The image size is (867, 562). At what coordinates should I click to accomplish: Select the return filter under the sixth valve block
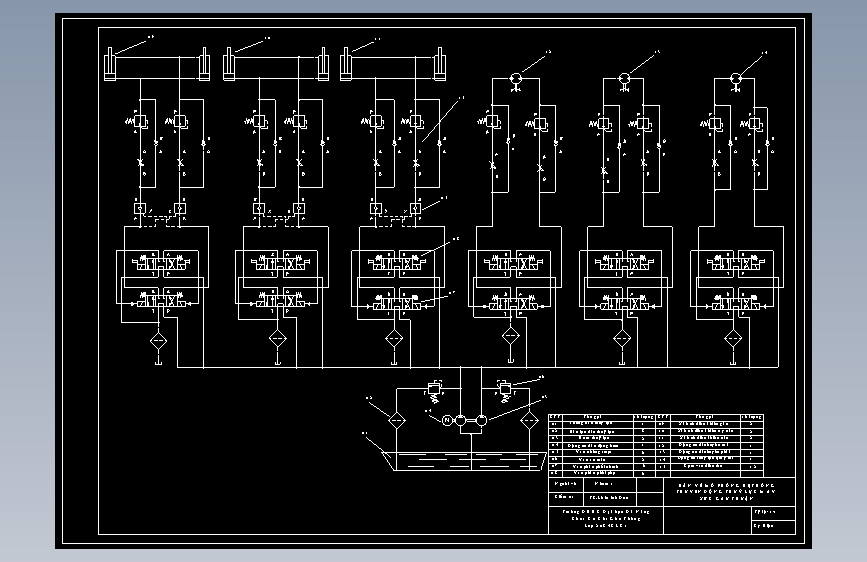click(733, 338)
